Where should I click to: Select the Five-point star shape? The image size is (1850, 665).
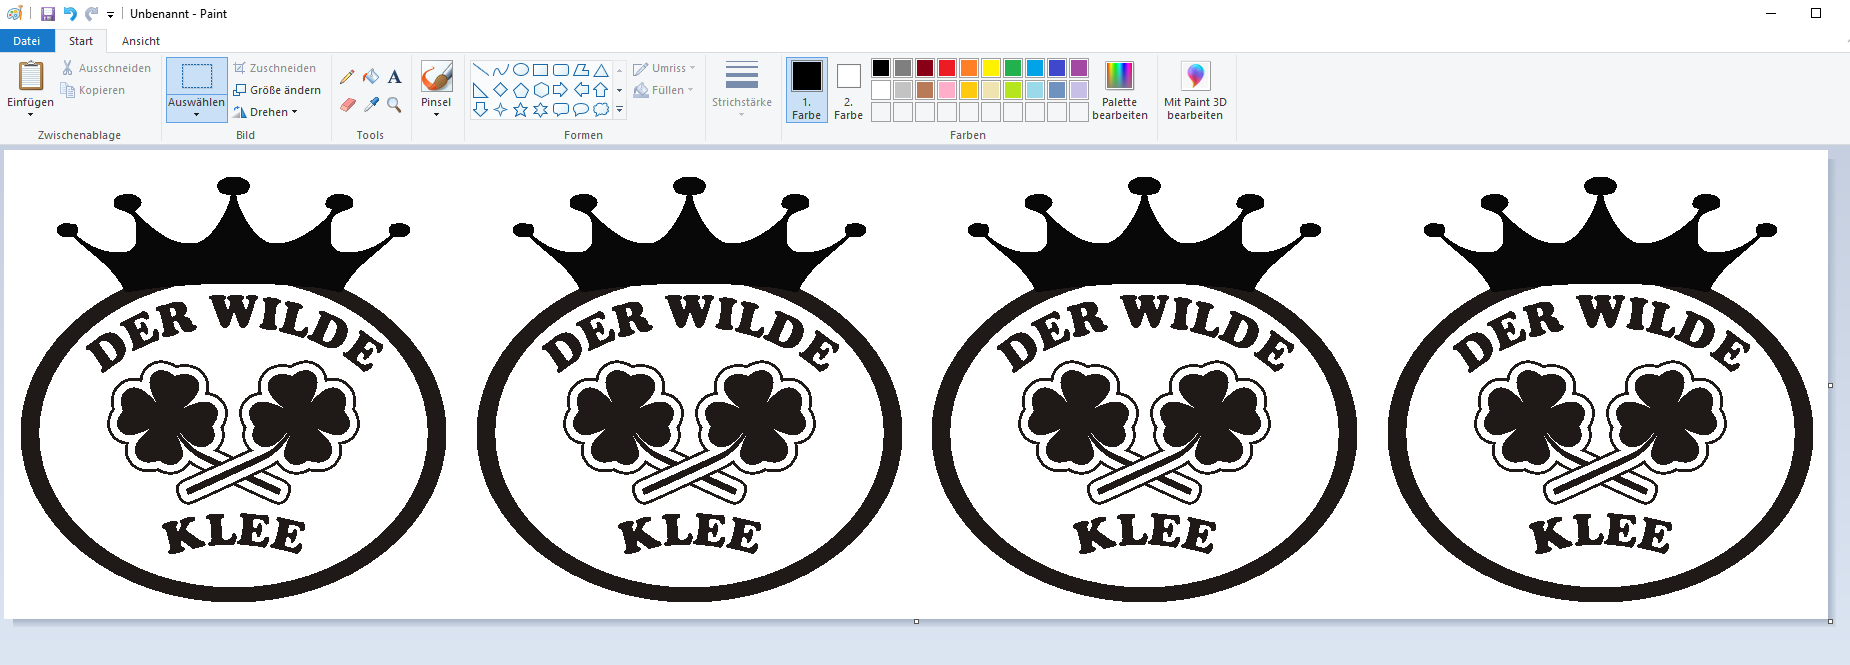point(521,110)
